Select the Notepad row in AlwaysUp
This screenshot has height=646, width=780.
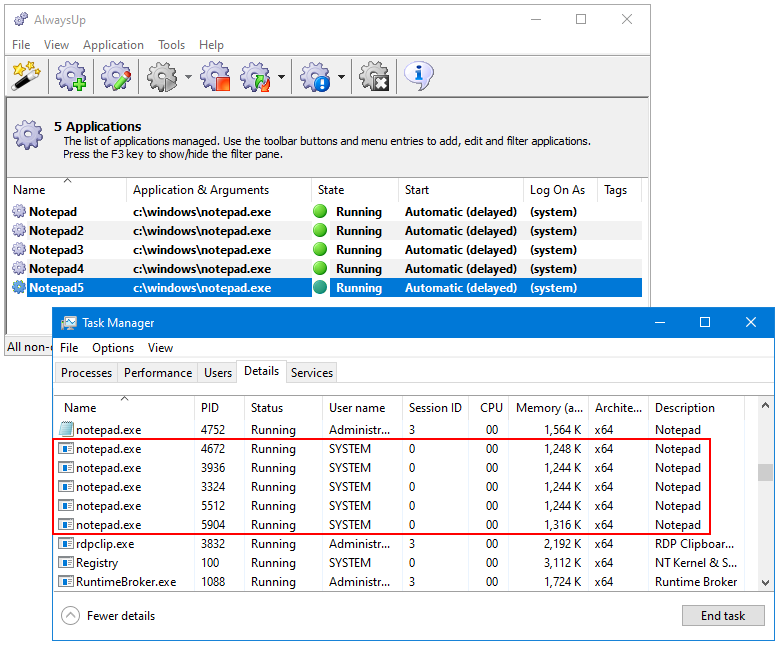tap(326, 212)
